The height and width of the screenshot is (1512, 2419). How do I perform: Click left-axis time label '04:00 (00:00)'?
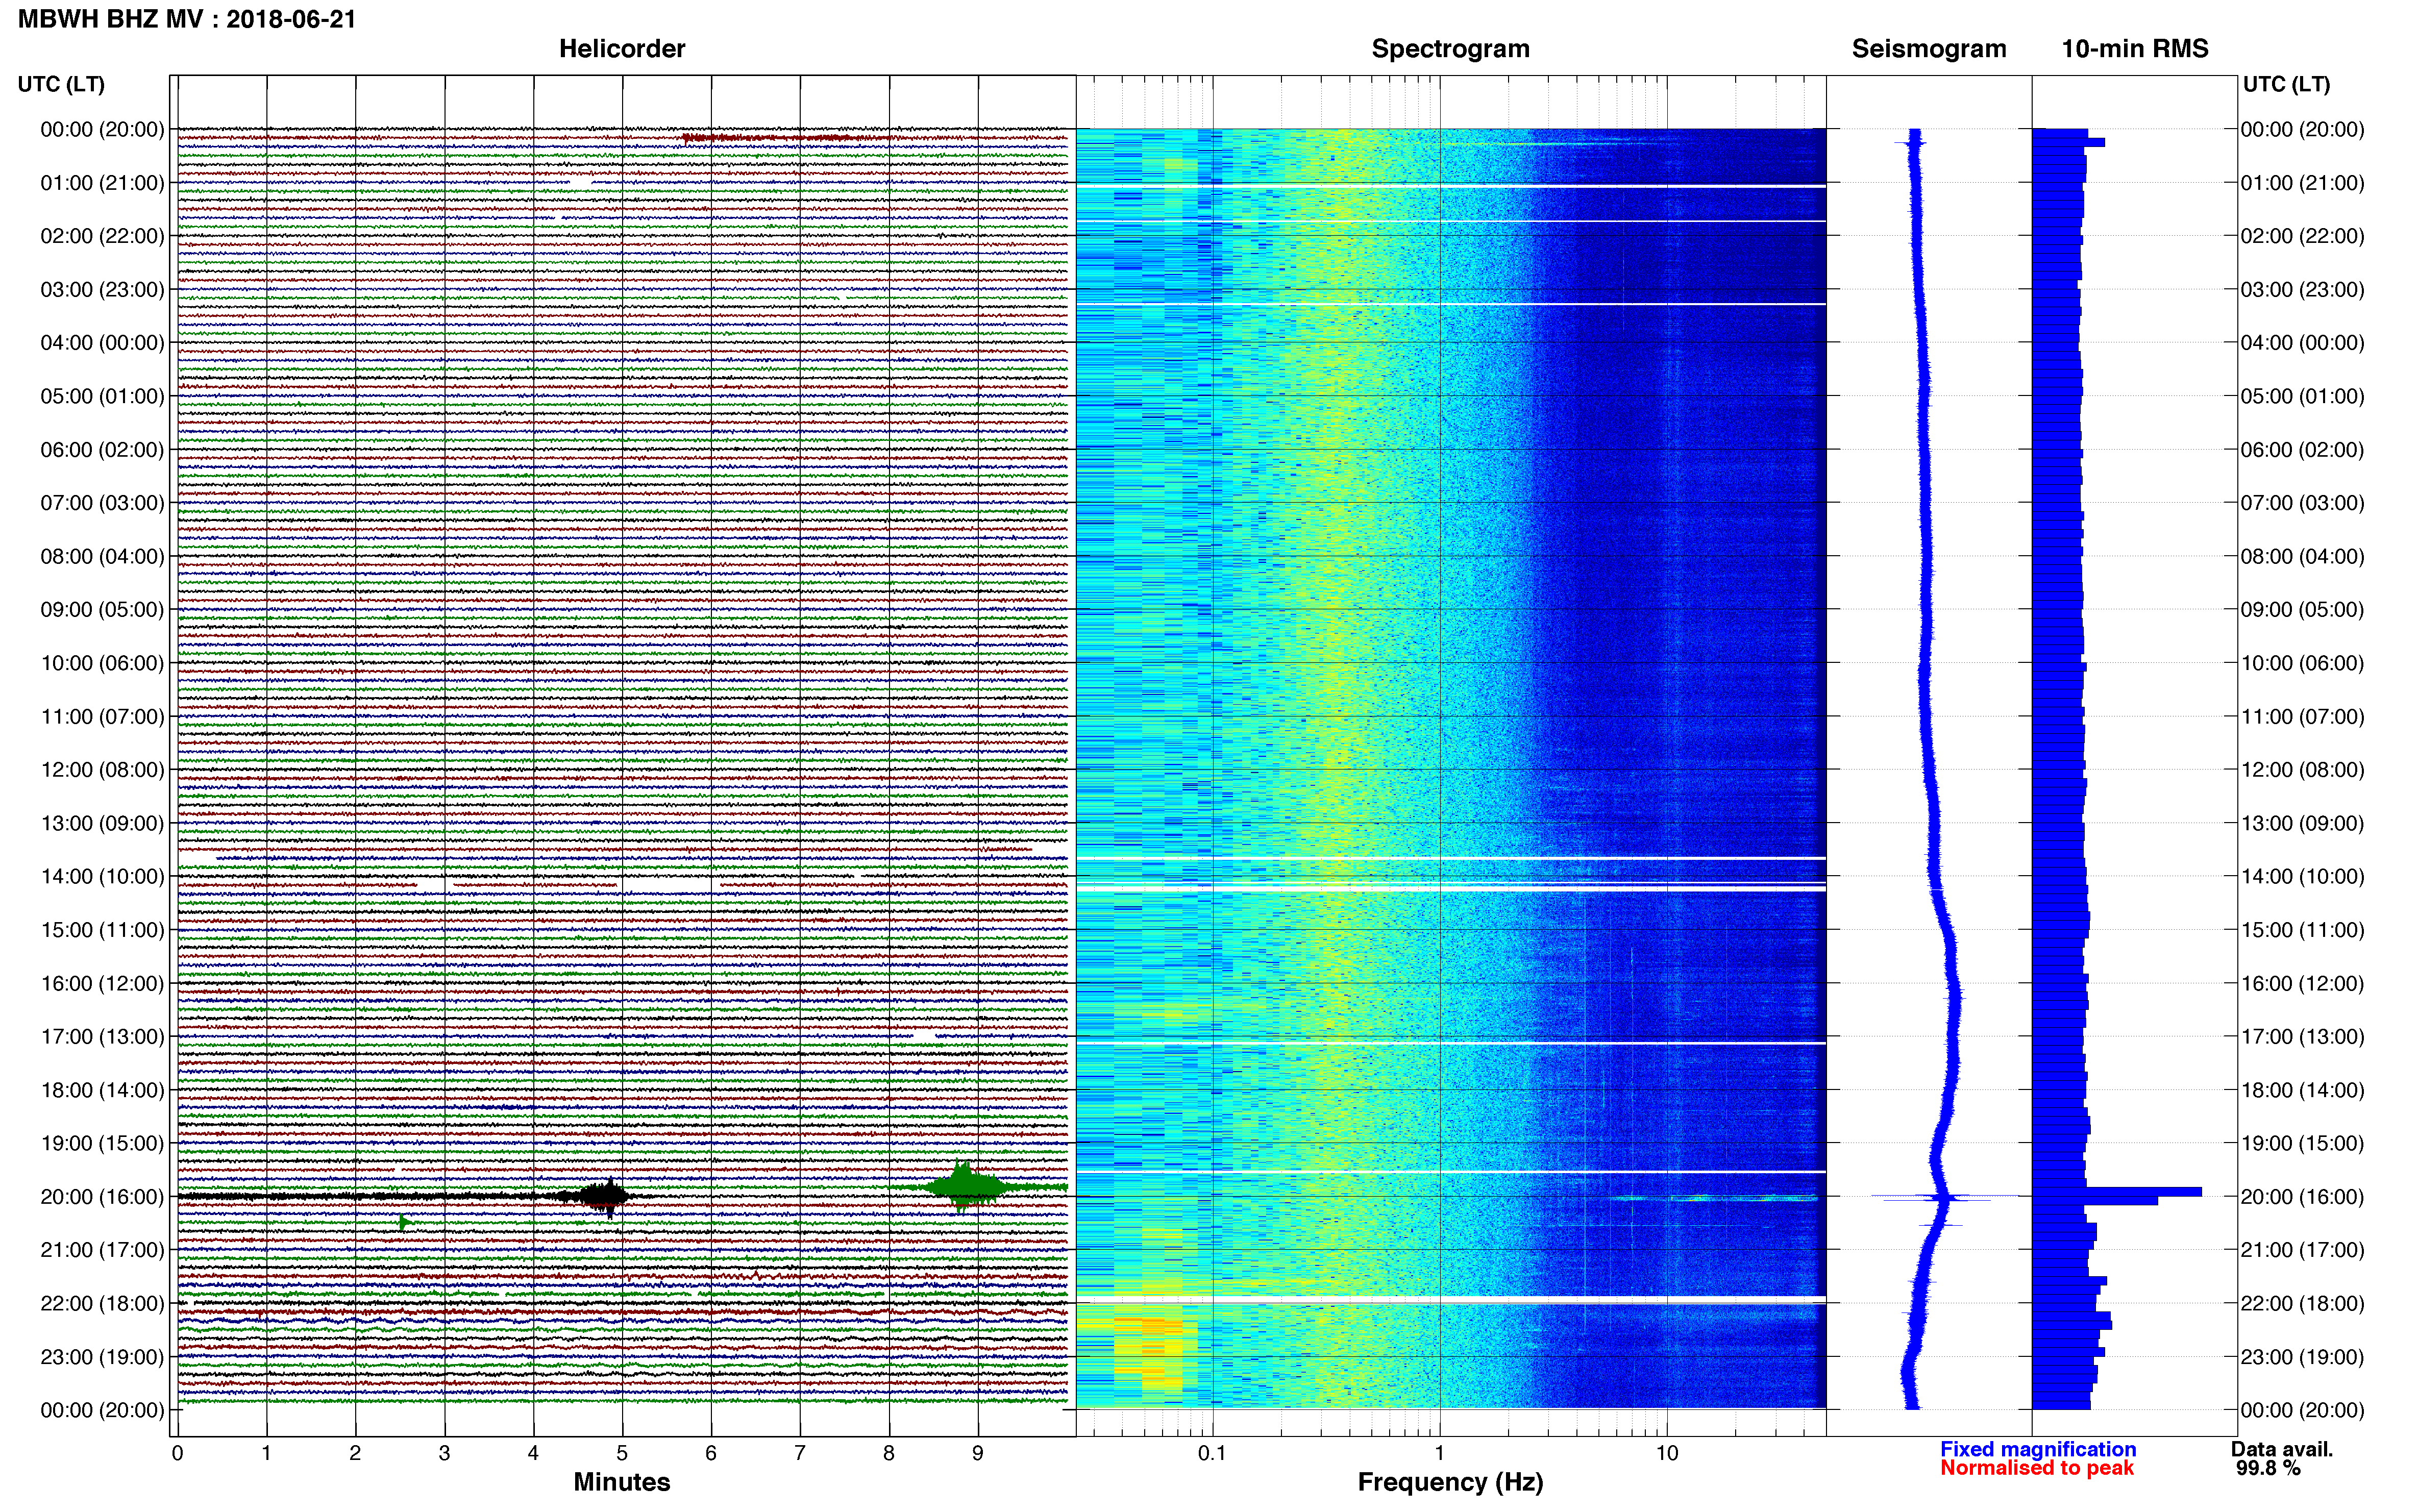point(102,343)
